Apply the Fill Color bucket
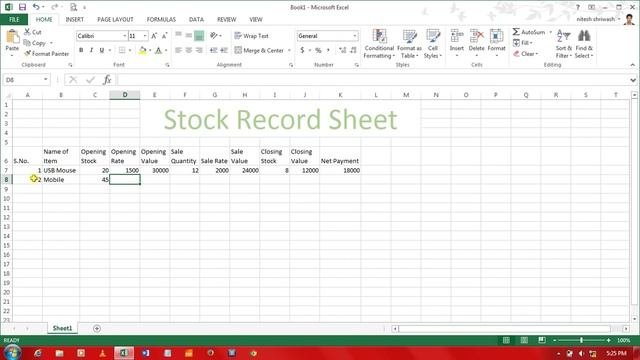 tap(142, 50)
